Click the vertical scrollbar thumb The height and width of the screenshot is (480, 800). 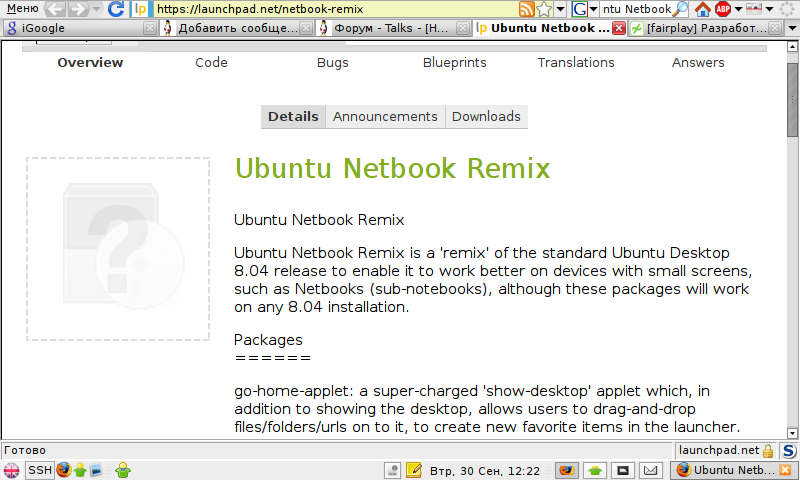(792, 100)
